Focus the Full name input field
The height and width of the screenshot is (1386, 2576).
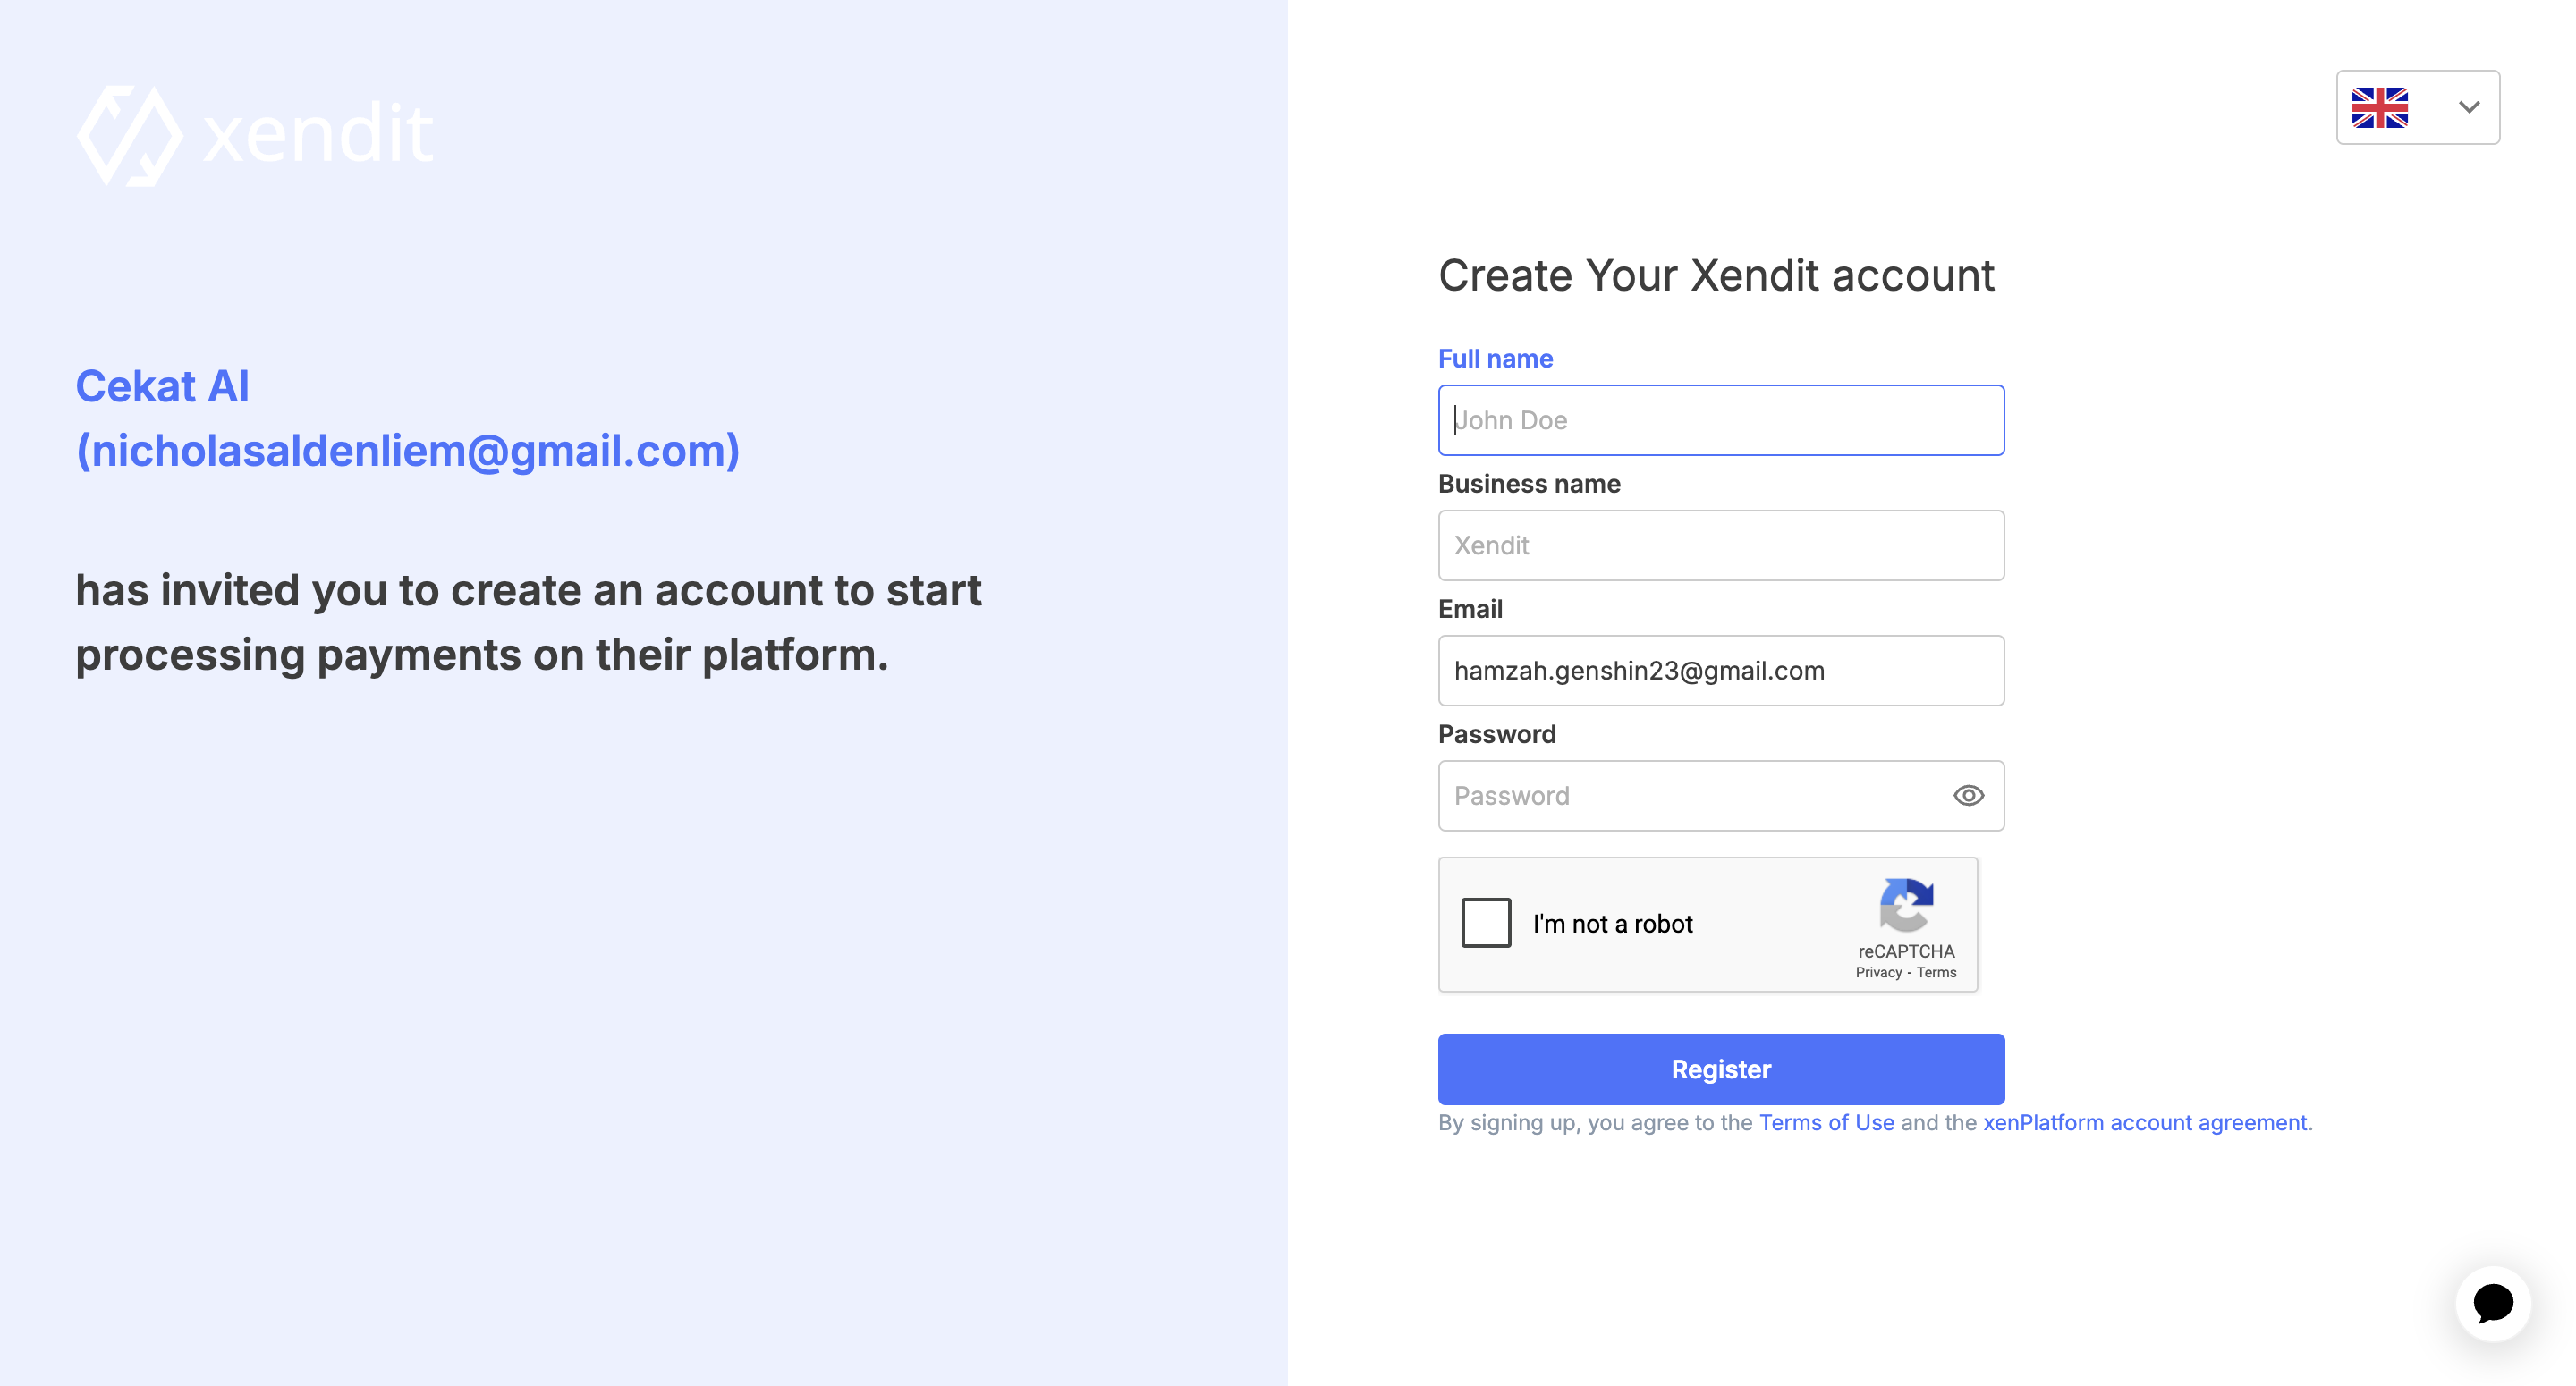tap(1720, 420)
